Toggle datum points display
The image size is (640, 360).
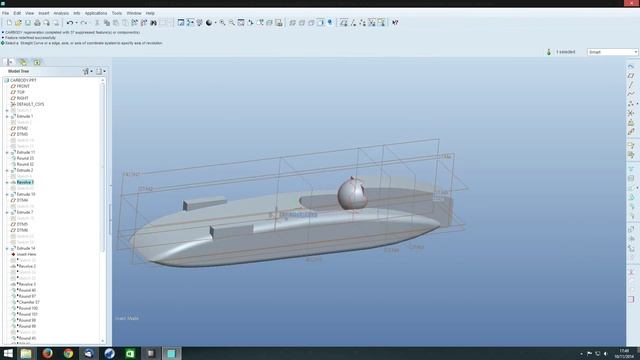pyautogui.click(x=362, y=23)
